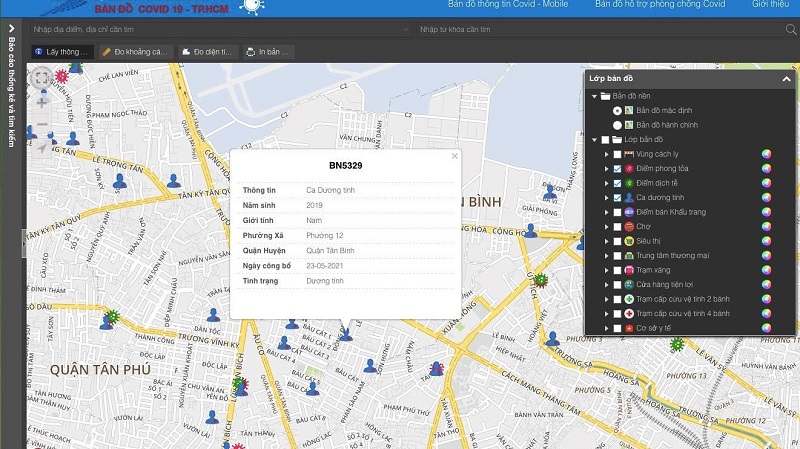Expand the 'Chợ' layer tree arrow
The image size is (800, 449).
pos(606,227)
